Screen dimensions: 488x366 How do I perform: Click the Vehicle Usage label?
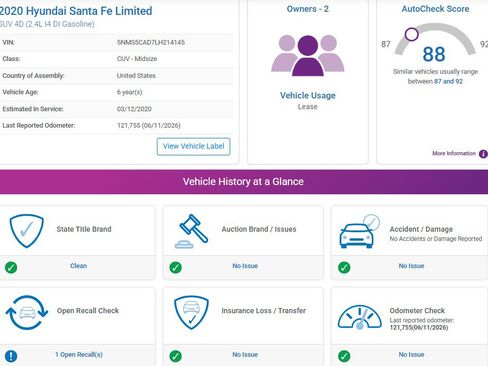coord(308,95)
